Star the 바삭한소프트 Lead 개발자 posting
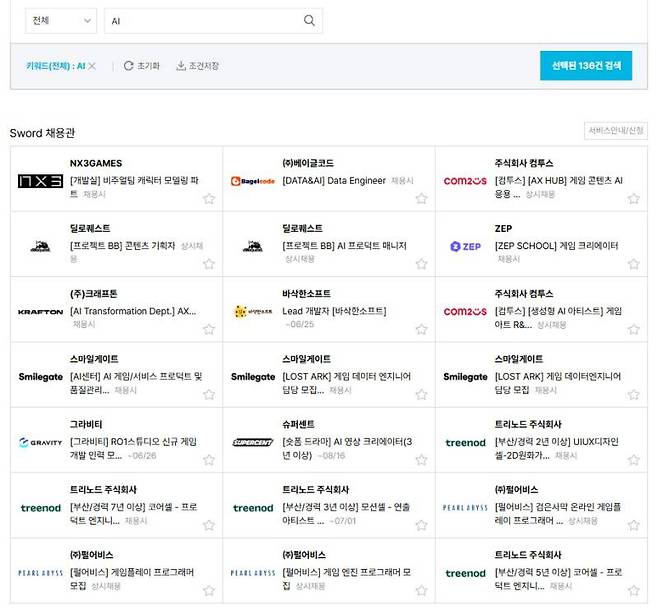Image resolution: width=658 pixels, height=615 pixels. pyautogui.click(x=421, y=329)
